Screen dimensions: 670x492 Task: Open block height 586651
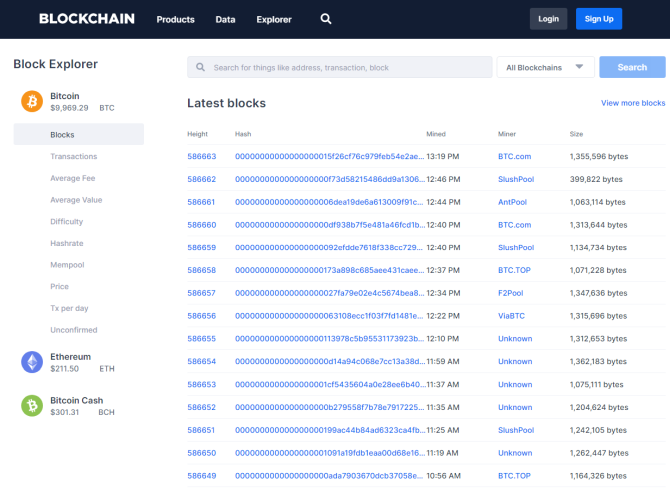pyautogui.click(x=201, y=430)
